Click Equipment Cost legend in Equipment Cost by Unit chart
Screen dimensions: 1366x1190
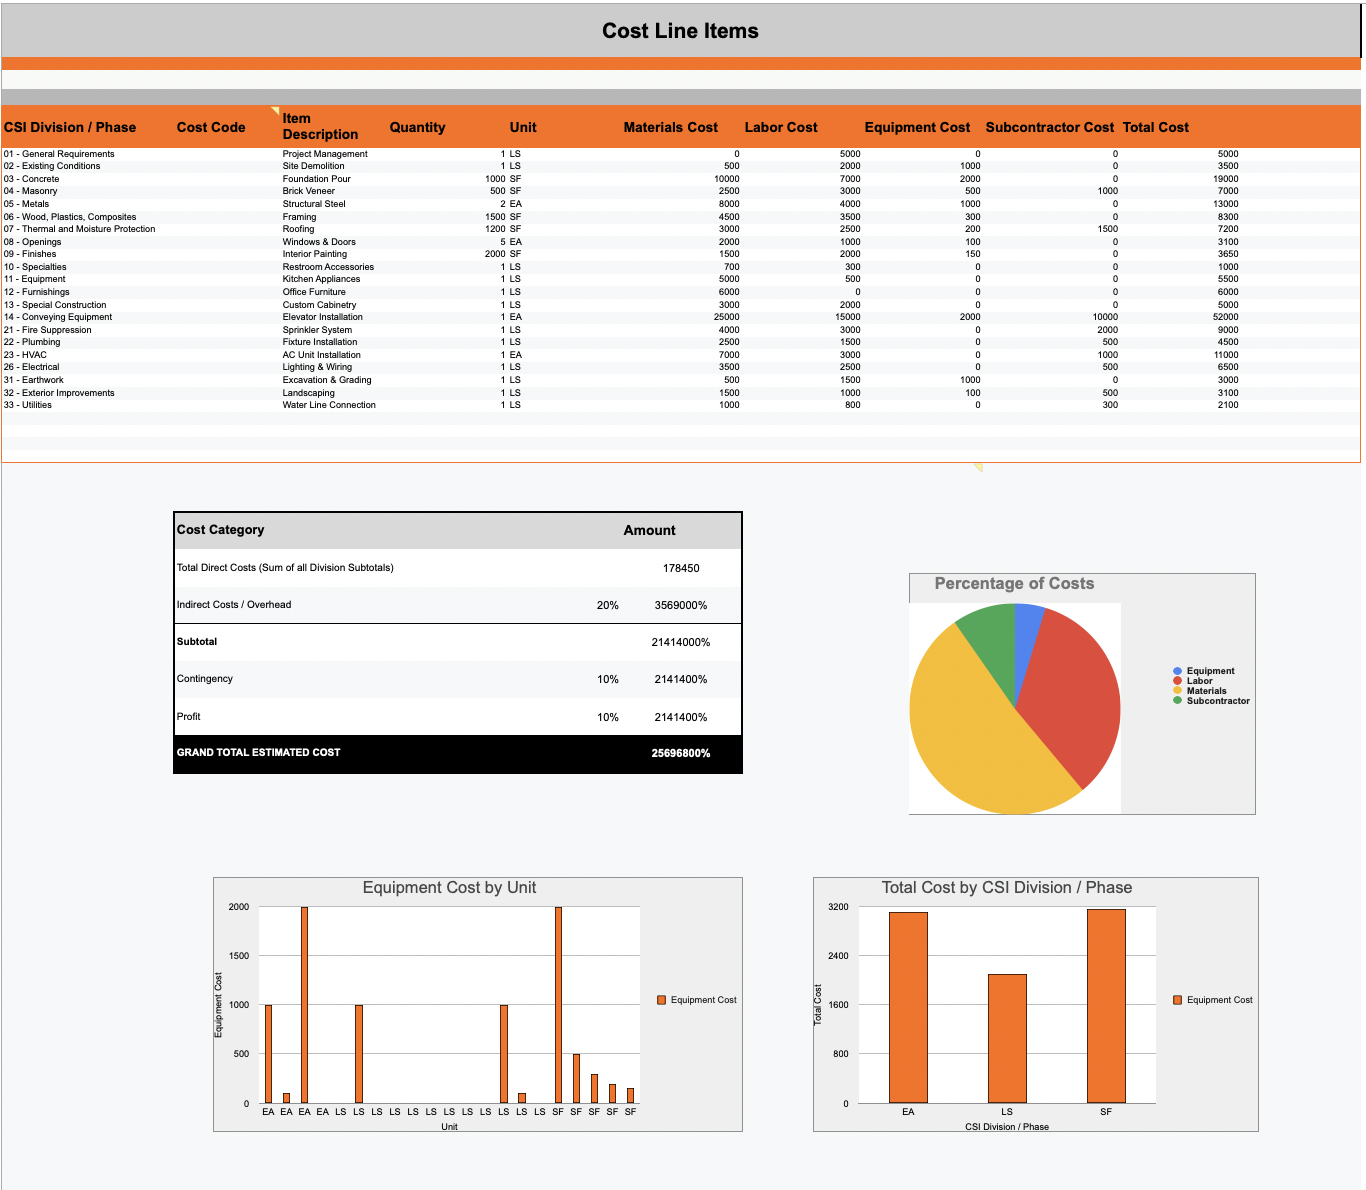(697, 999)
